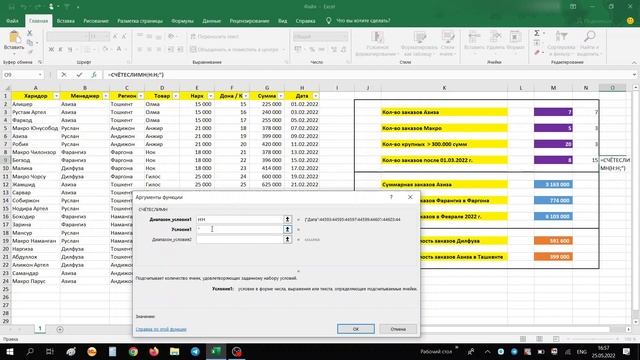640x360 pixels.
Task: Click purple cell for Кол-во заказов Азиза
Action: coord(553,112)
